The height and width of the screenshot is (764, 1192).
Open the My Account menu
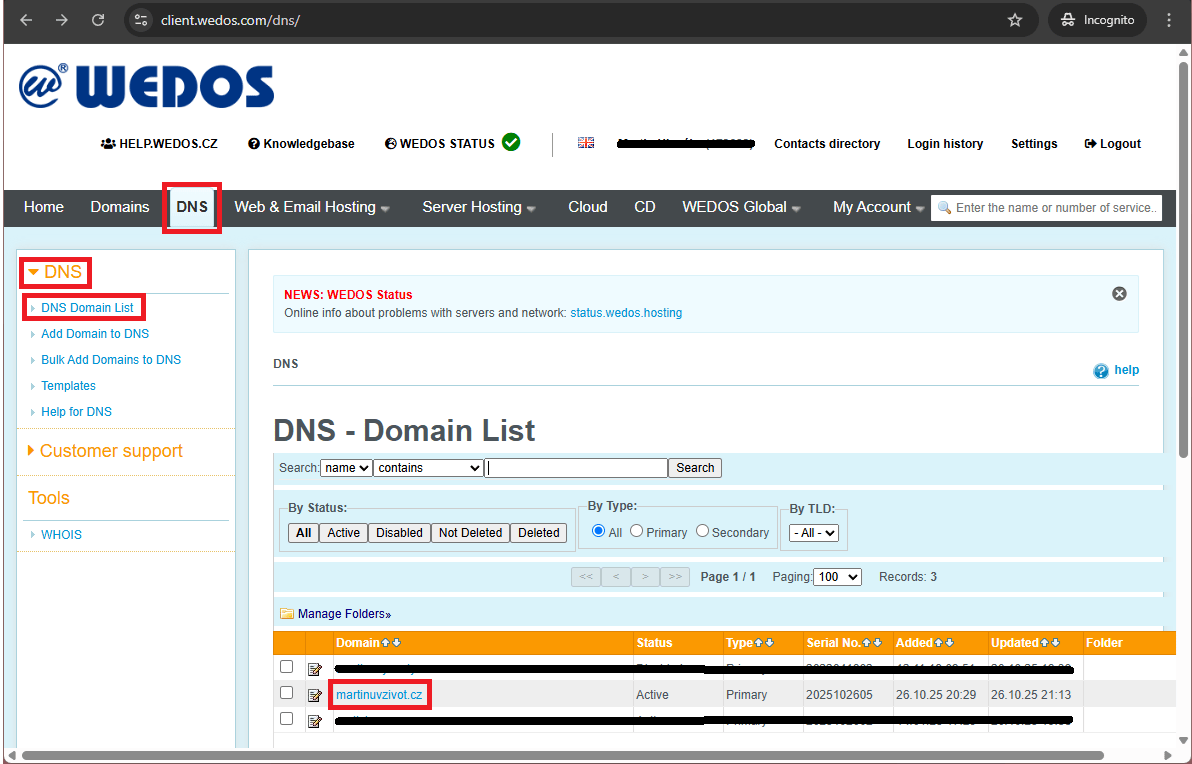point(871,207)
